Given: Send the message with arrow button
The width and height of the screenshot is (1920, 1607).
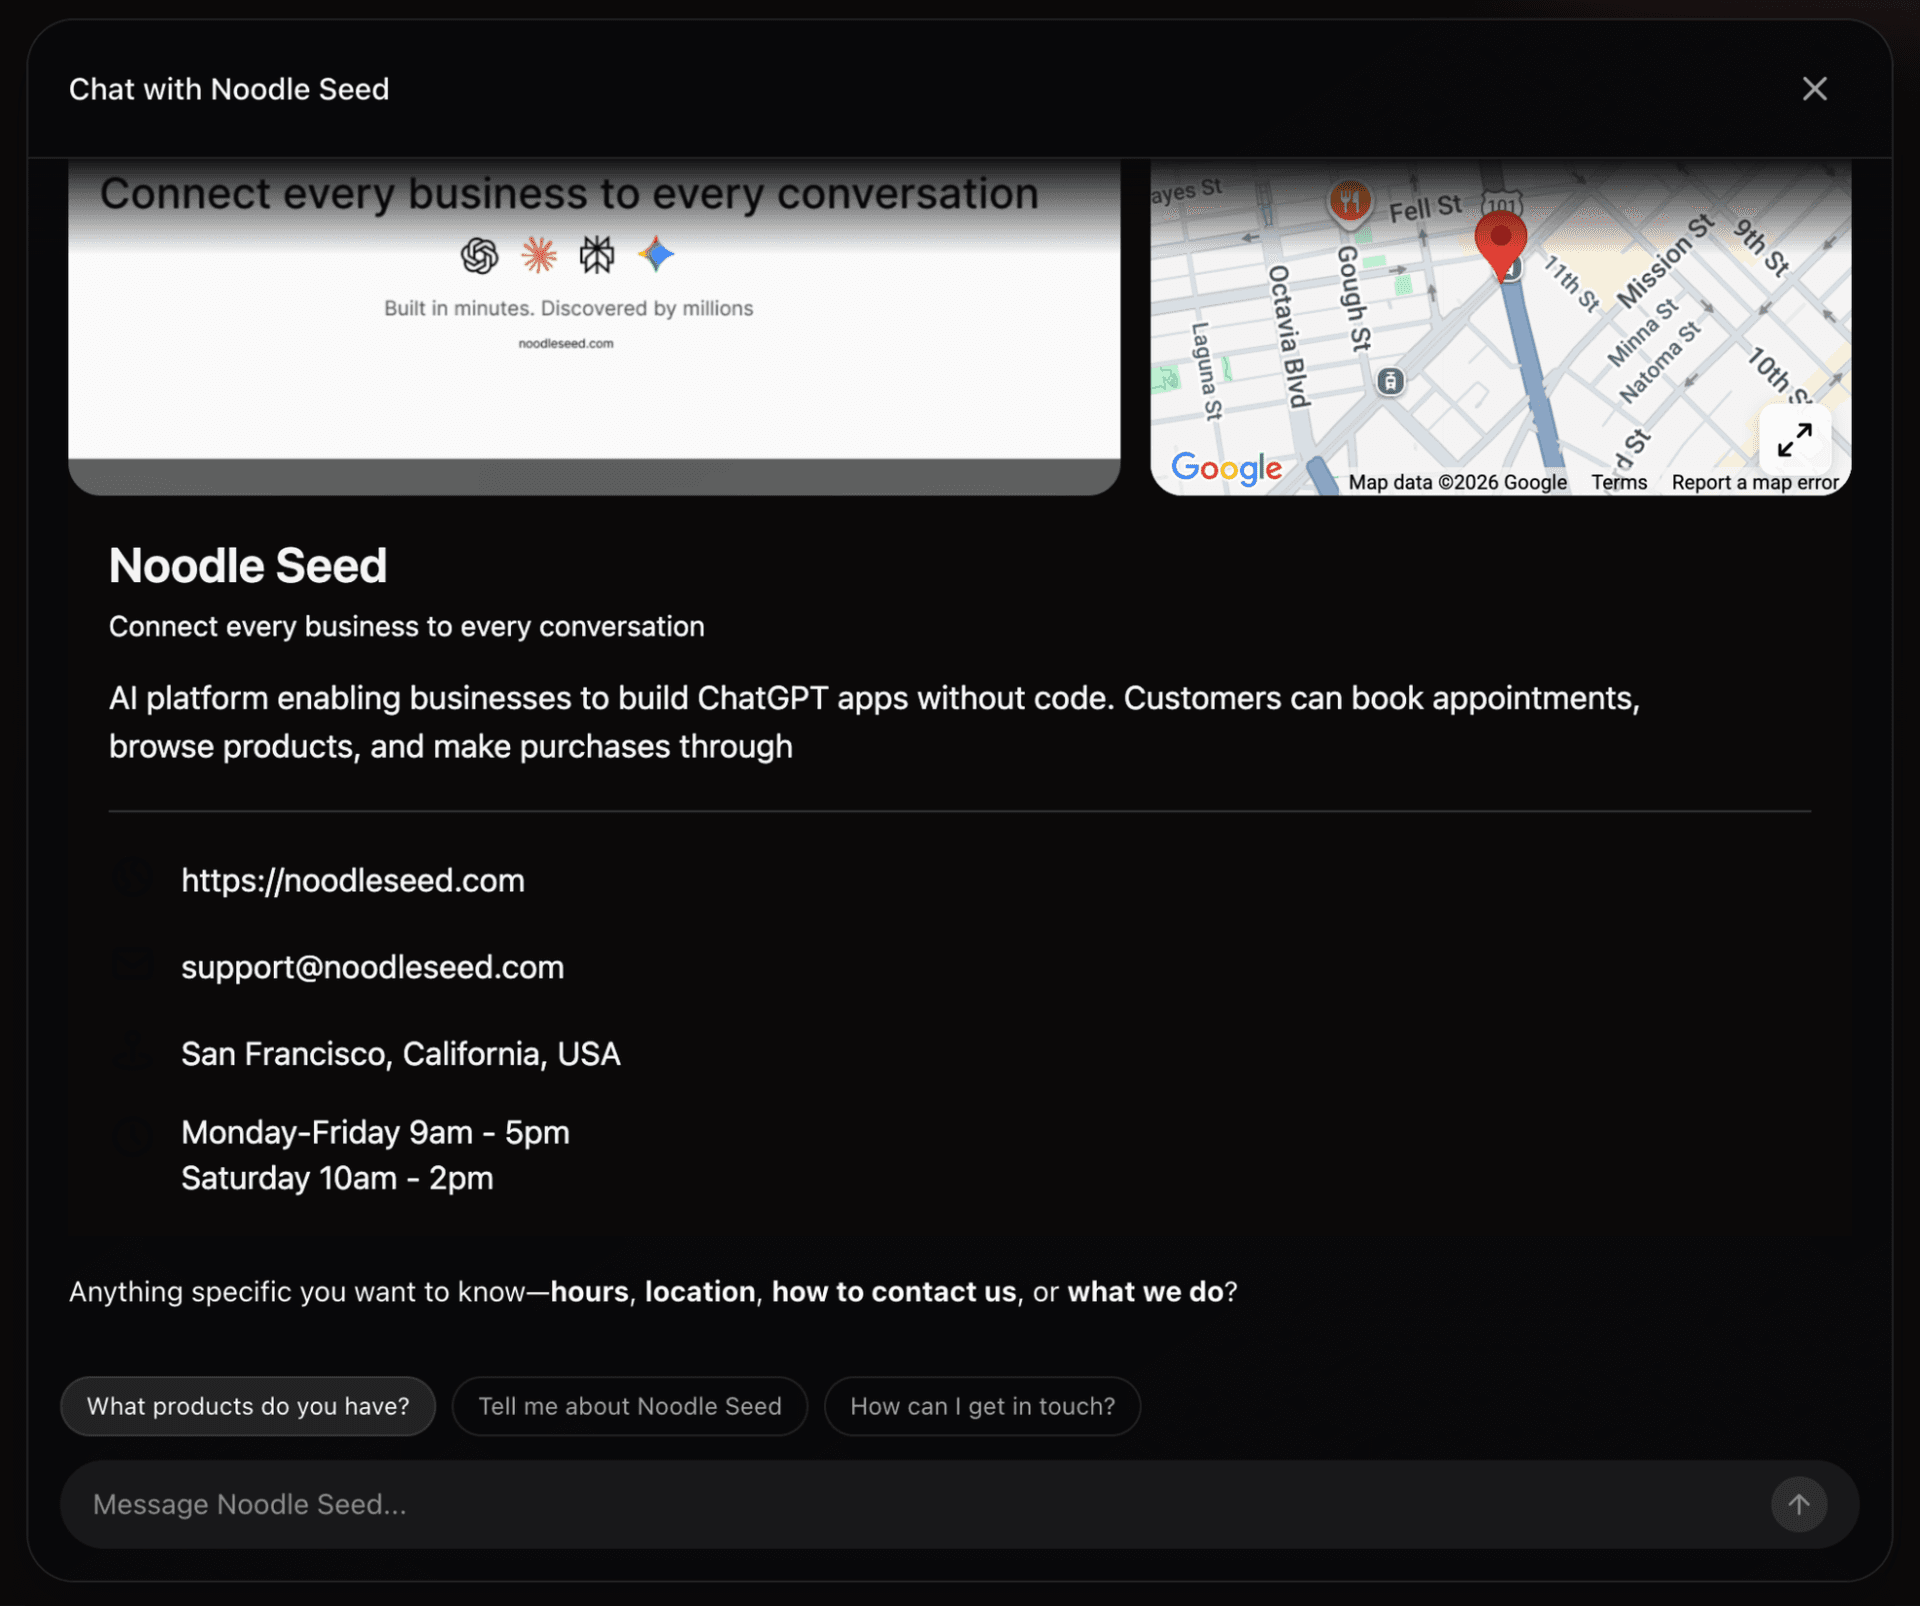Looking at the screenshot, I should [1798, 1504].
